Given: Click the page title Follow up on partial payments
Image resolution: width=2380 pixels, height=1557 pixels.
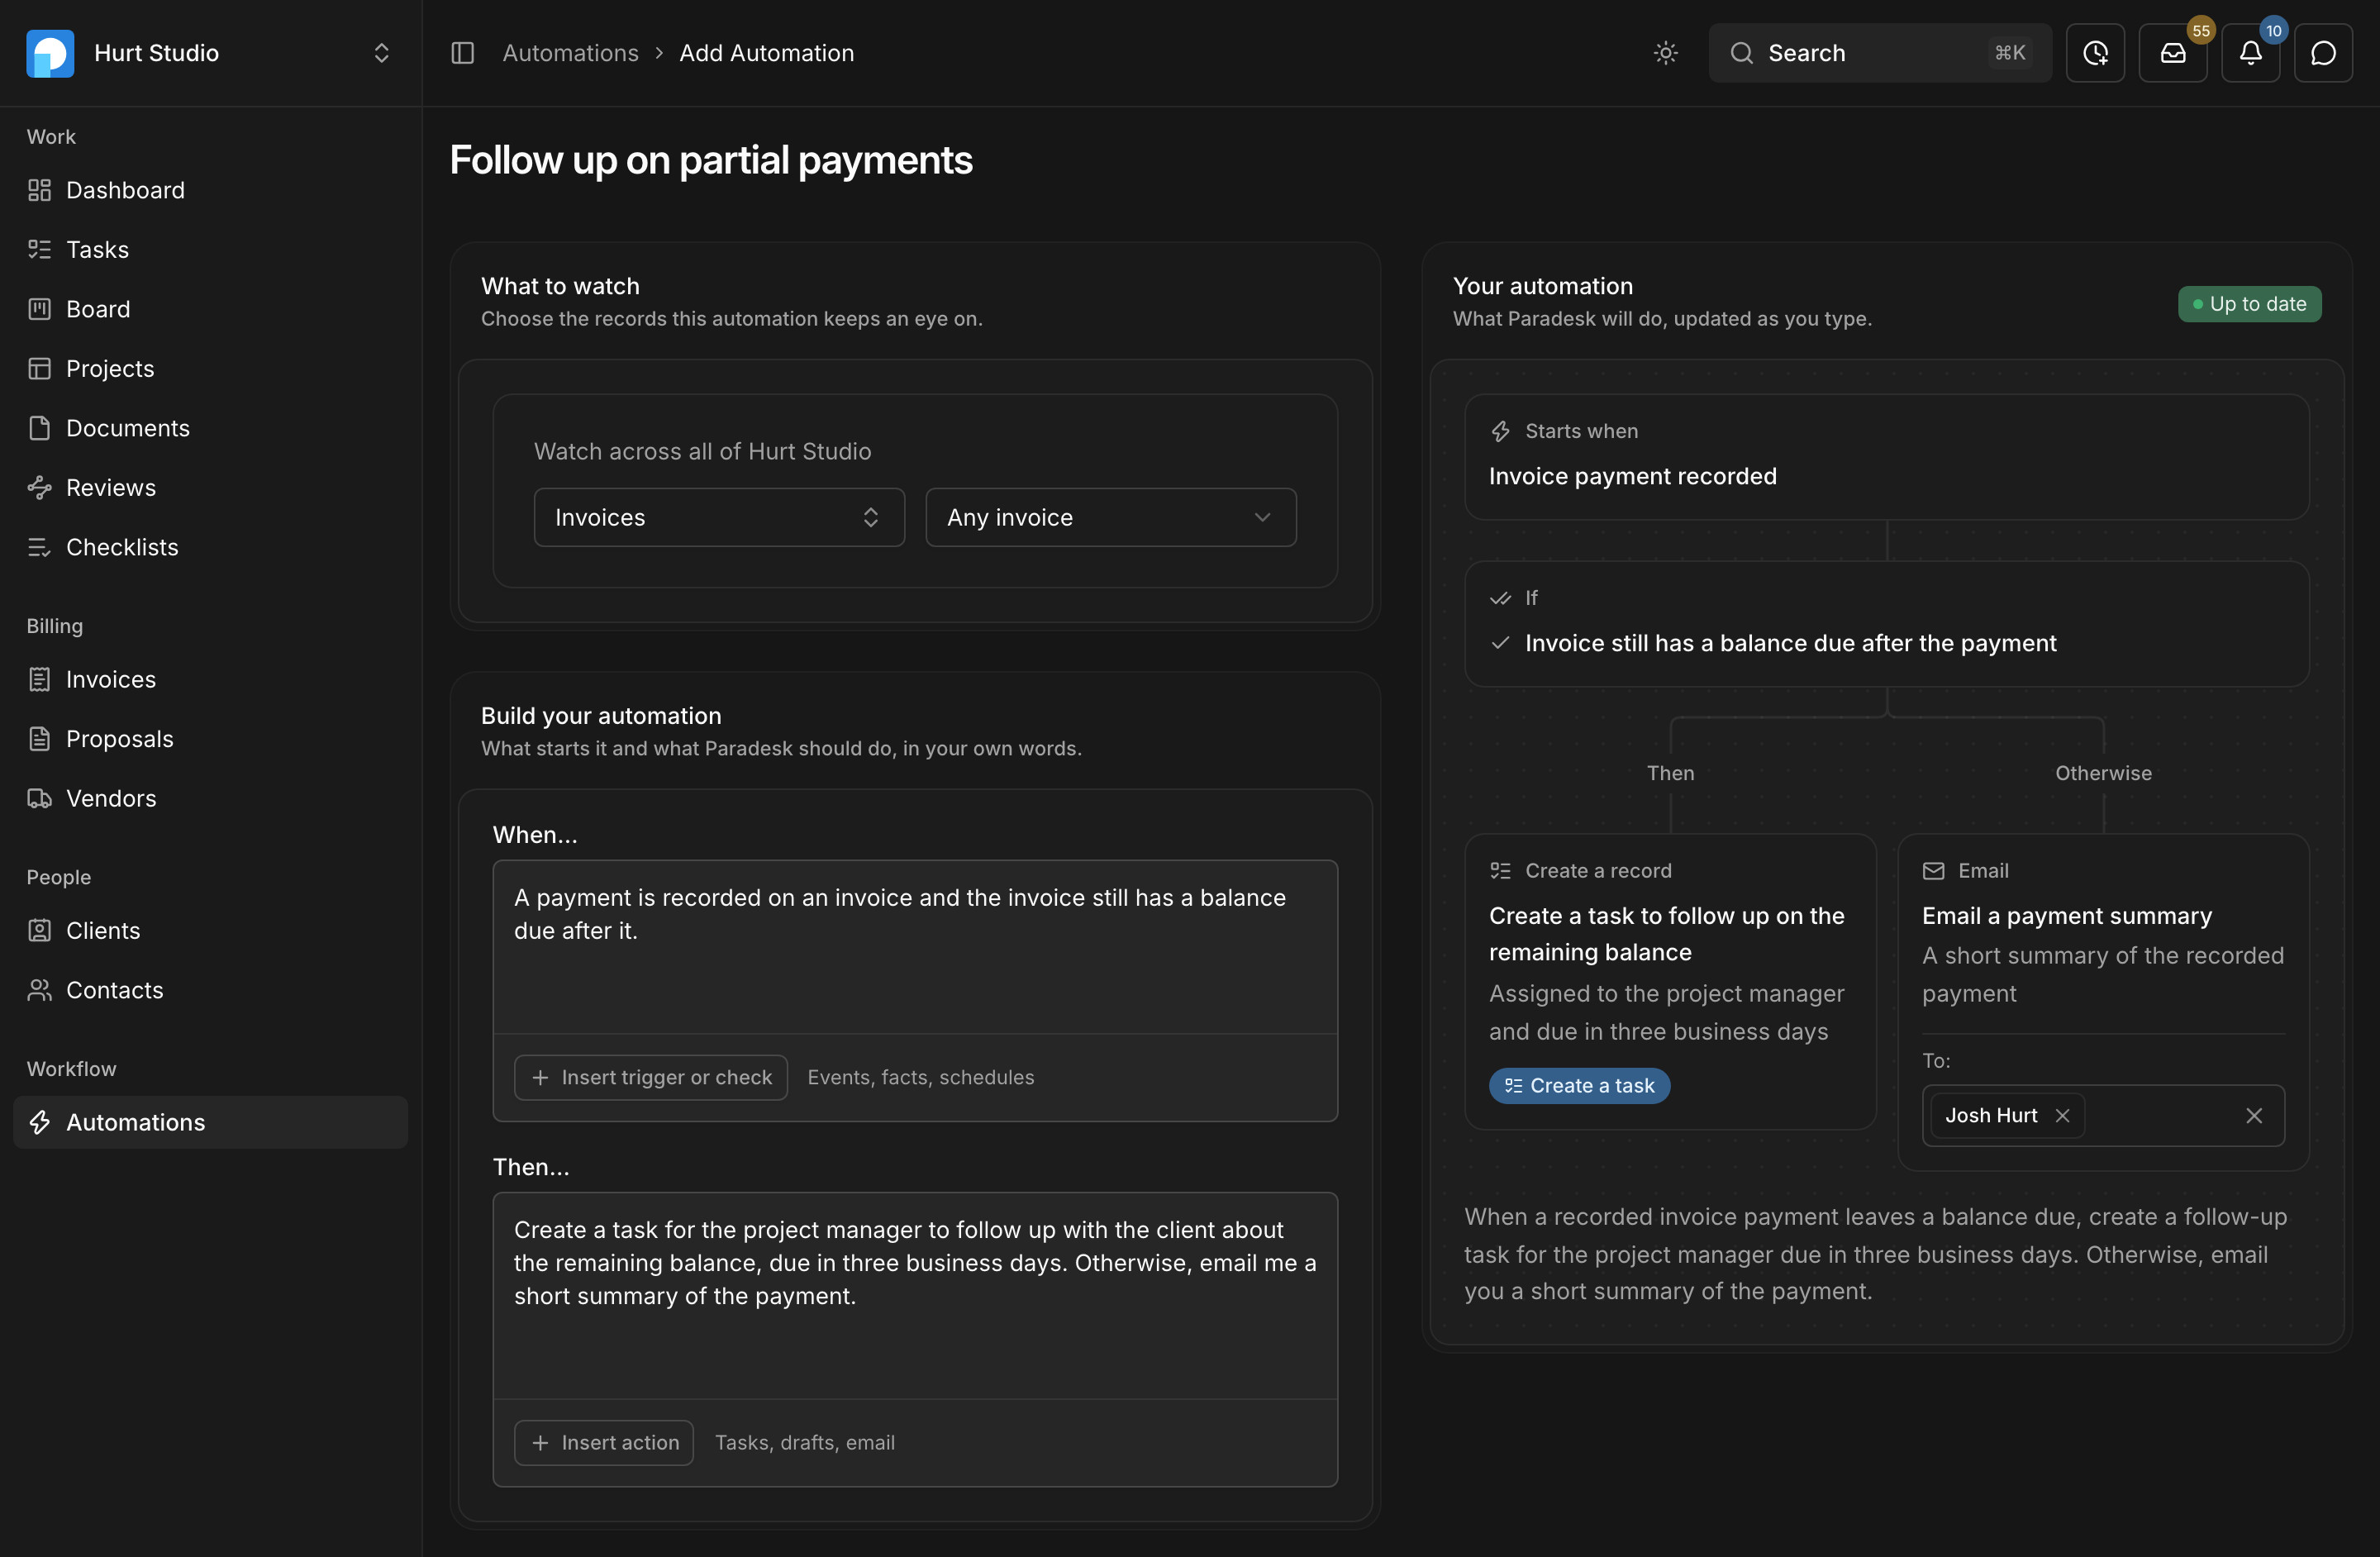Looking at the screenshot, I should [710, 160].
